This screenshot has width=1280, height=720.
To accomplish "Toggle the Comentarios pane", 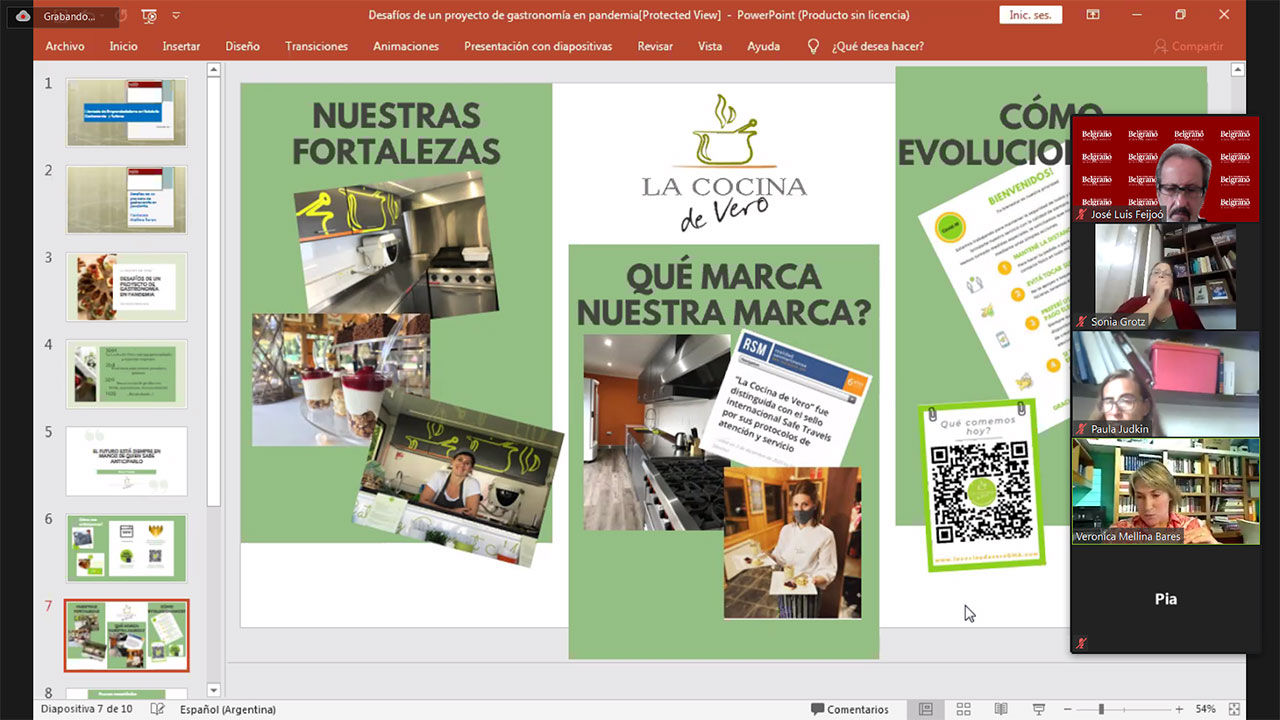I will pyautogui.click(x=849, y=709).
